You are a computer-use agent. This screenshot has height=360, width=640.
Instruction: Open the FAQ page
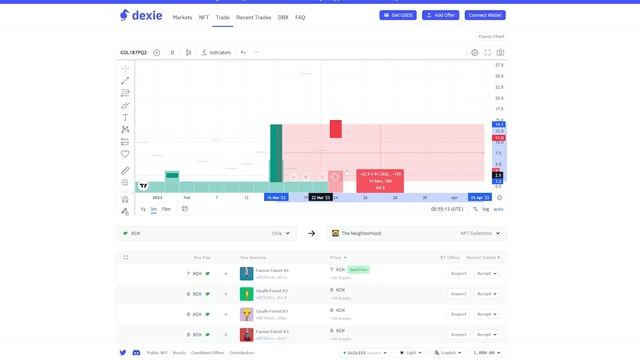tap(300, 17)
